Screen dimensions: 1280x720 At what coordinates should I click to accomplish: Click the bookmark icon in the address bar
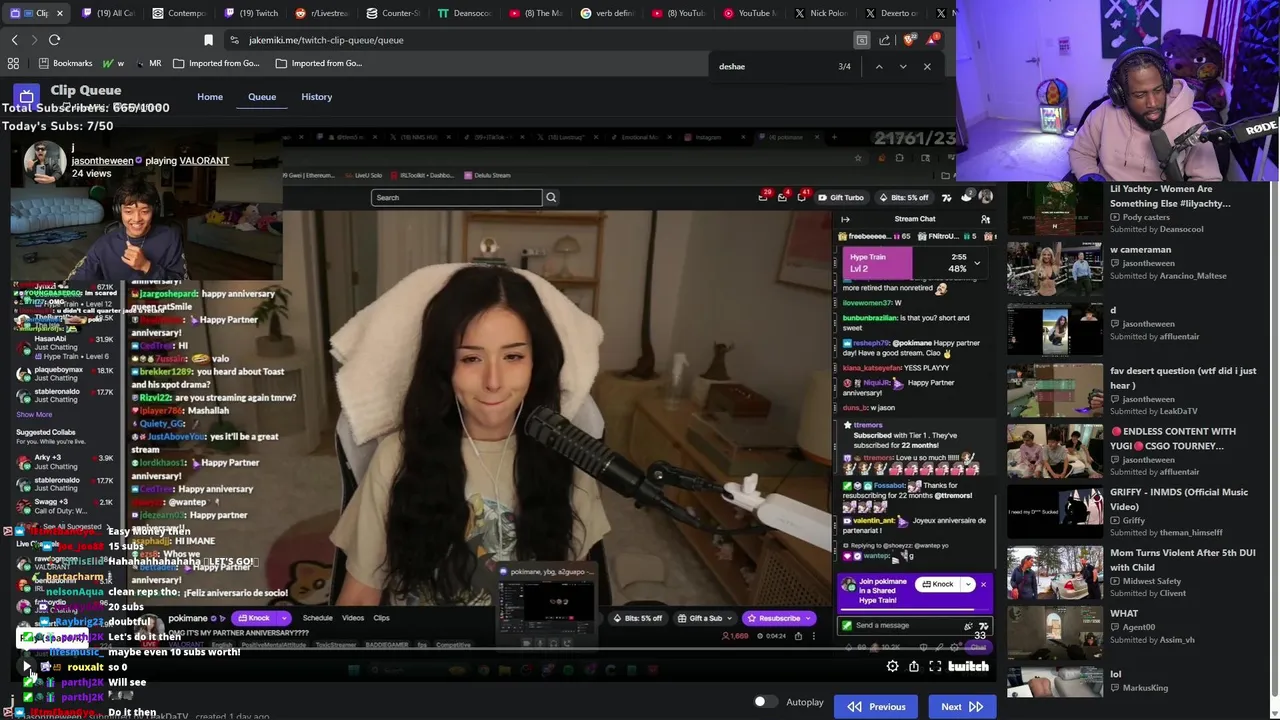tap(208, 40)
